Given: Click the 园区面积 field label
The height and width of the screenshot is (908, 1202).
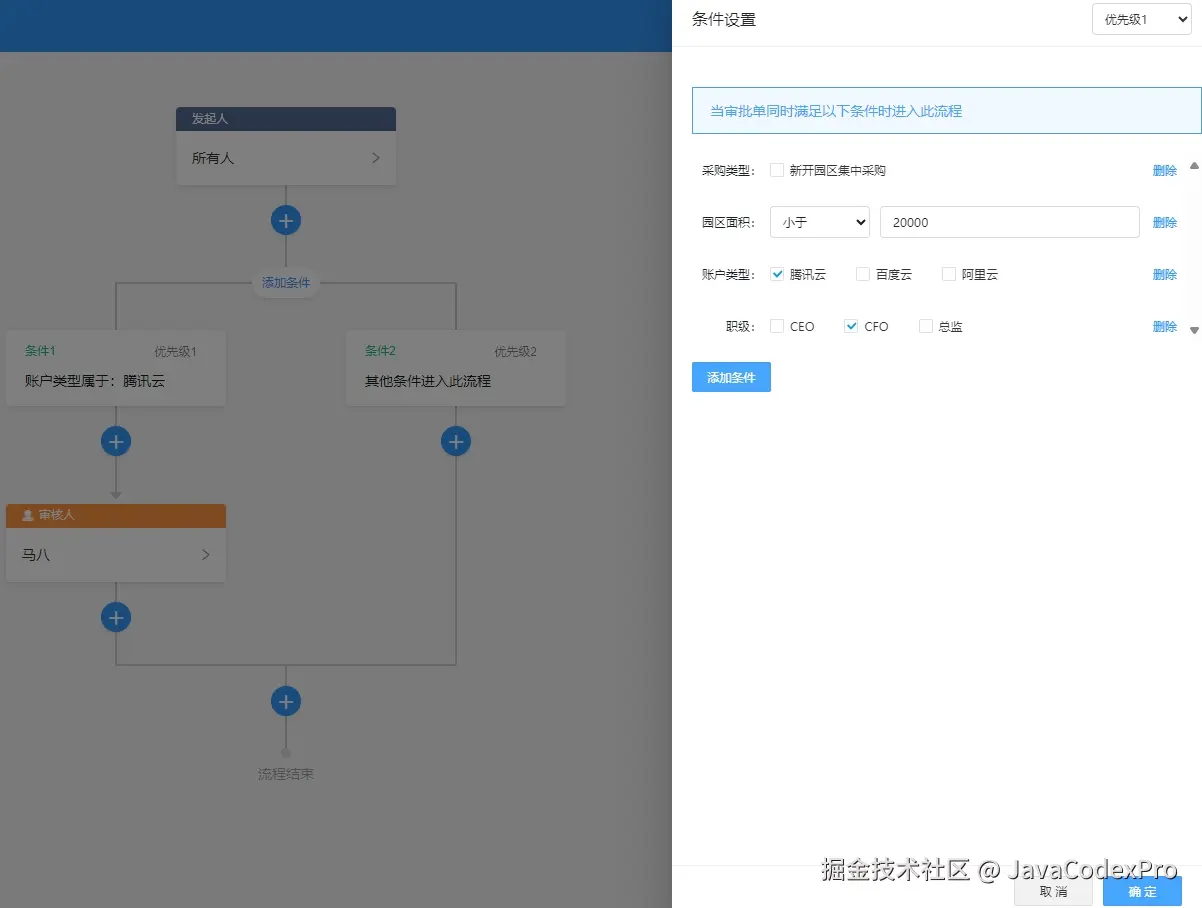Looking at the screenshot, I should tap(728, 222).
